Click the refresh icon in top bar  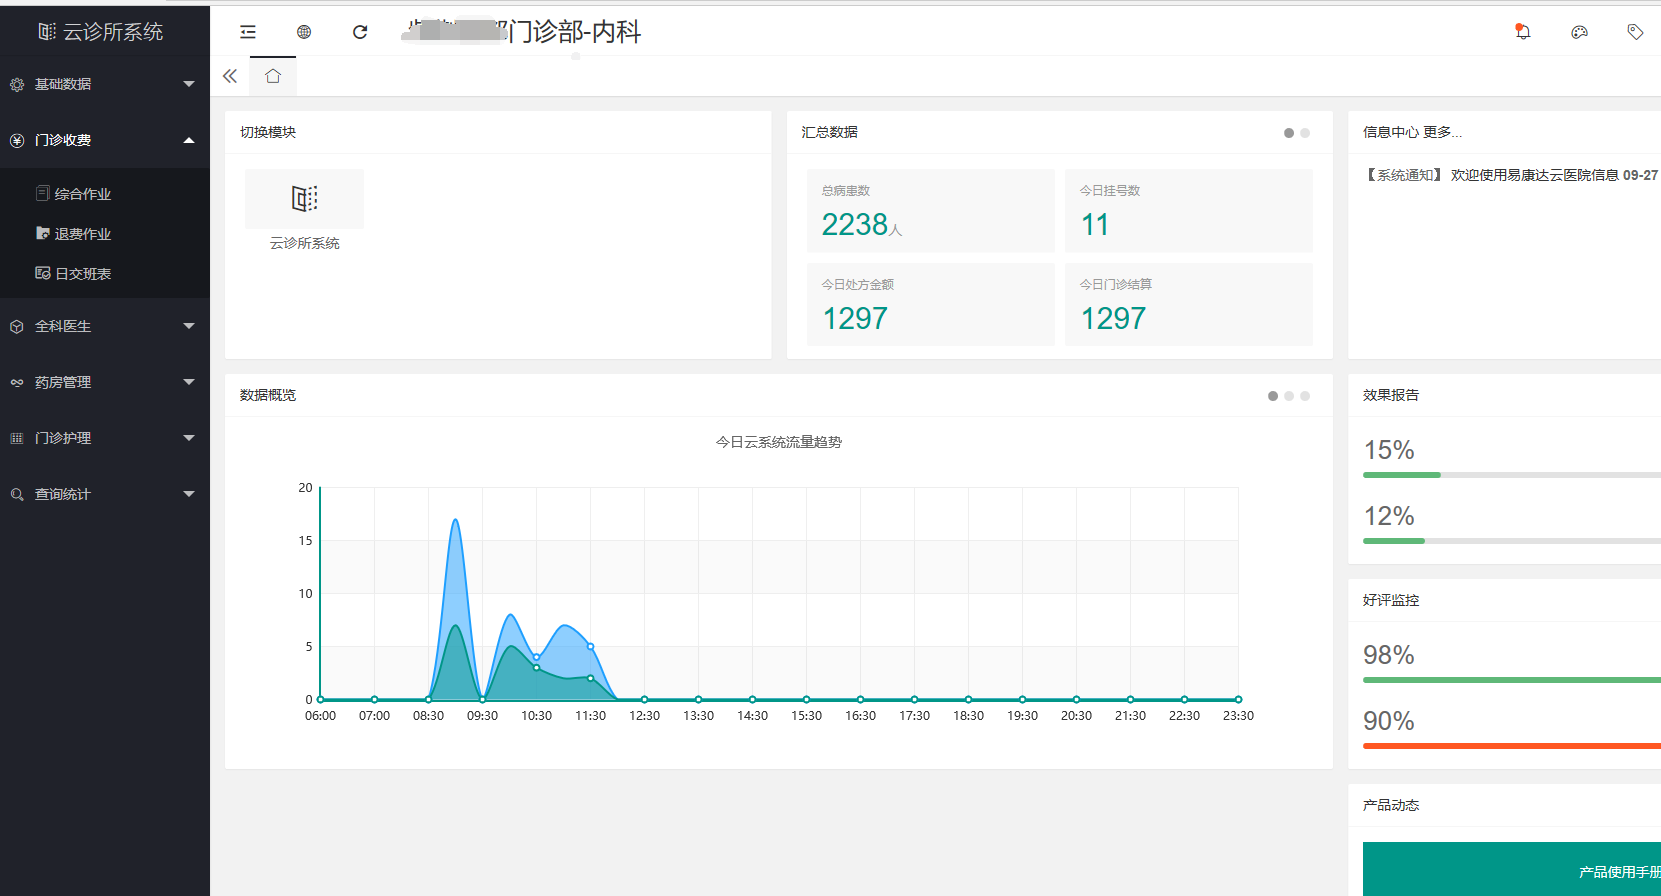click(360, 32)
